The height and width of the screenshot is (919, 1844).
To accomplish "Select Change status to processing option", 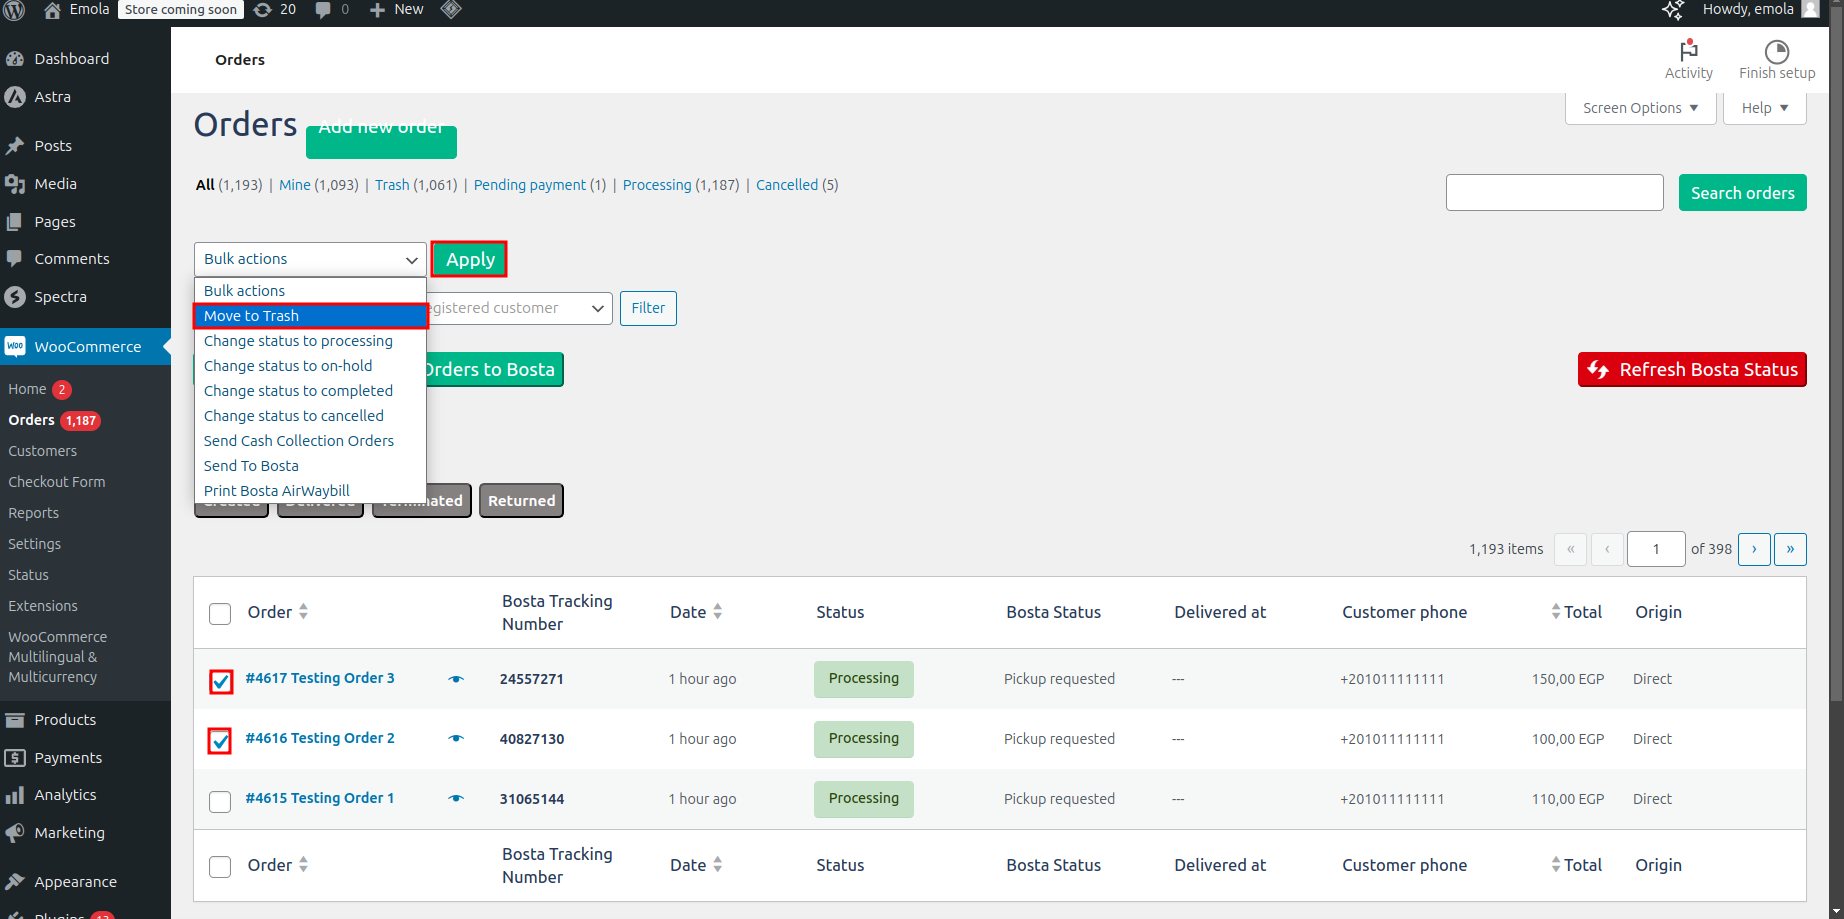I will (x=311, y=341).
